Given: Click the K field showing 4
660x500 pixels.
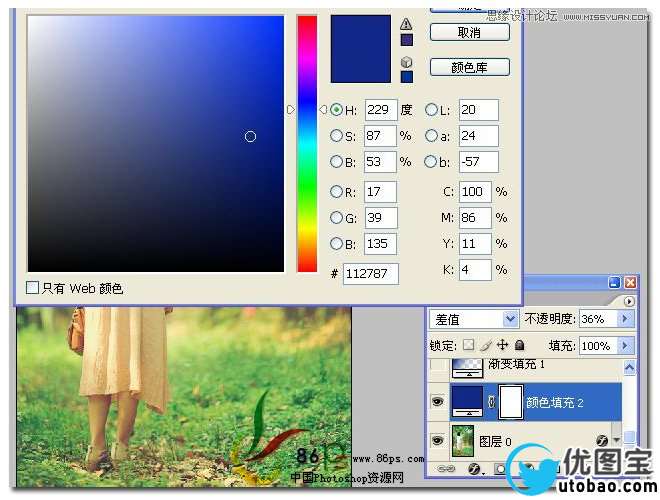Looking at the screenshot, I should click(x=475, y=270).
